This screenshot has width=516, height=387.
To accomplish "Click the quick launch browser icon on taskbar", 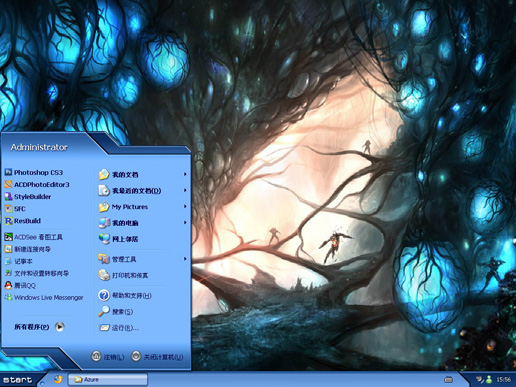I will (58, 379).
